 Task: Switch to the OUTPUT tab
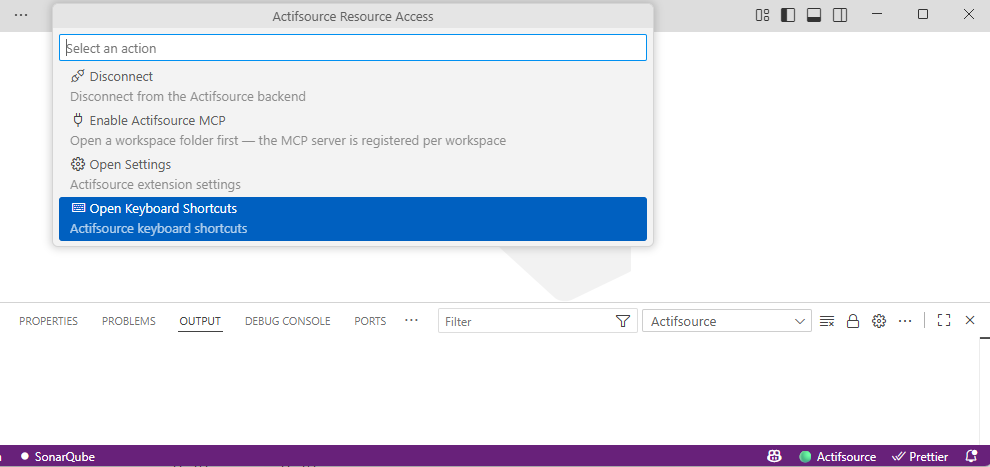(200, 321)
